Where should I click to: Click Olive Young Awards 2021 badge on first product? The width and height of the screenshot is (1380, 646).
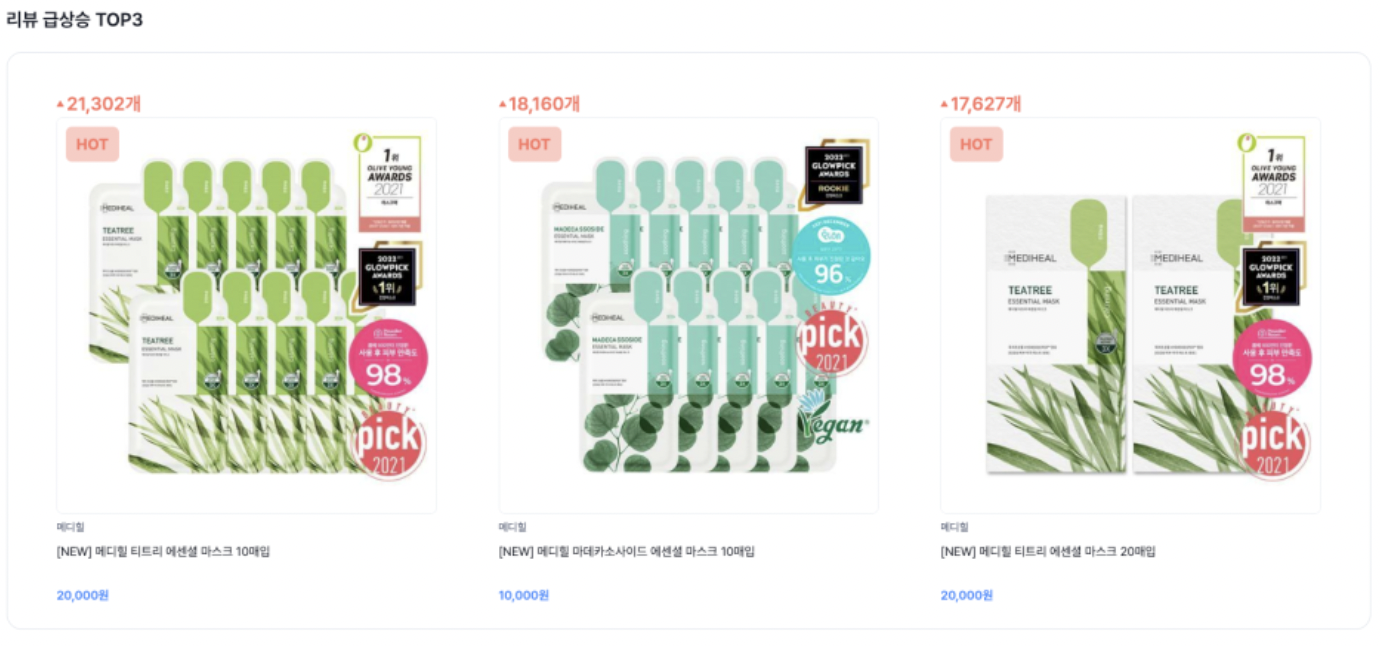click(x=390, y=183)
